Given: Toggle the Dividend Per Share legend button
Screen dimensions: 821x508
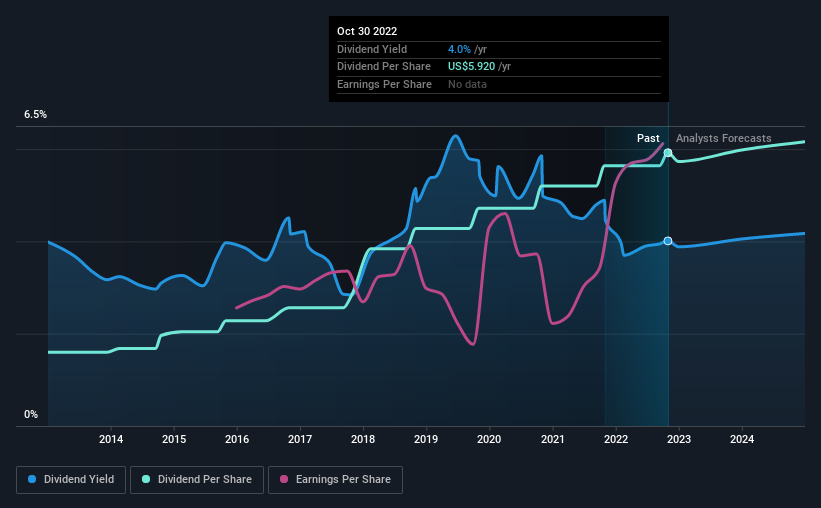Looking at the screenshot, I should [x=197, y=480].
